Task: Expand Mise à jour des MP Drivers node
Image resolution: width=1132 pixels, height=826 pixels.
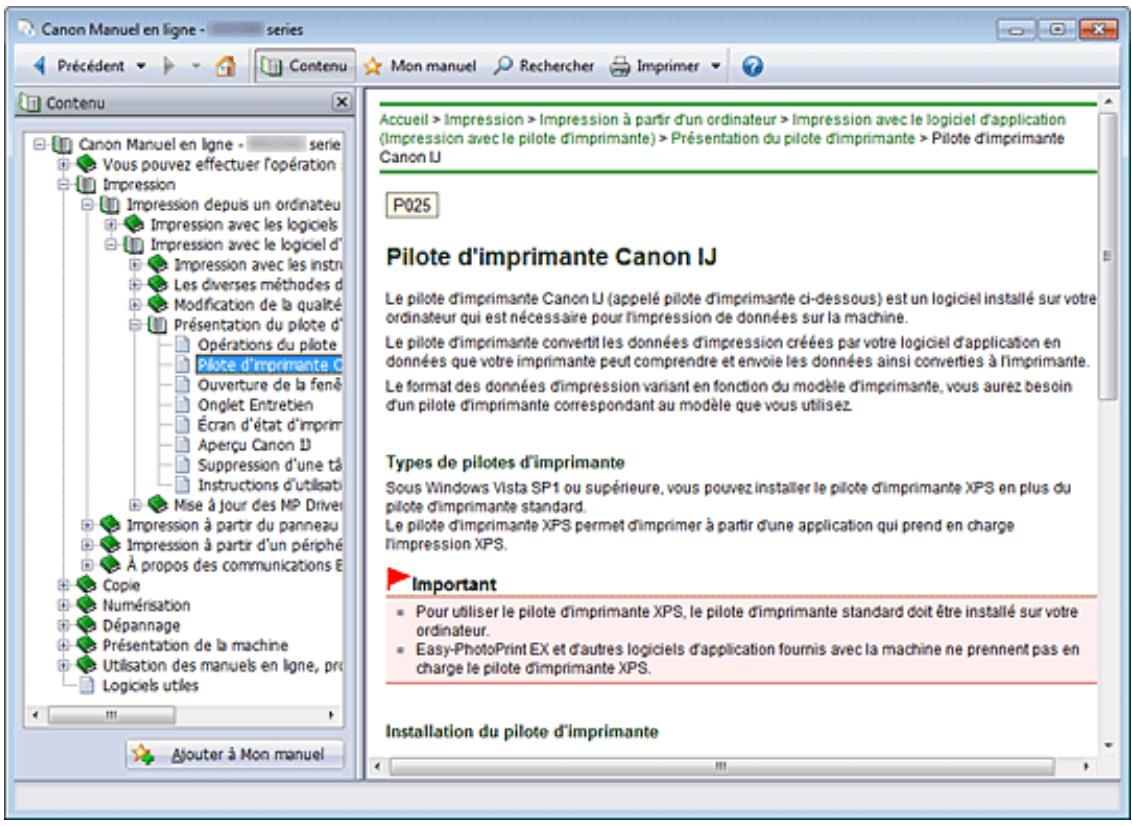Action: (x=135, y=505)
